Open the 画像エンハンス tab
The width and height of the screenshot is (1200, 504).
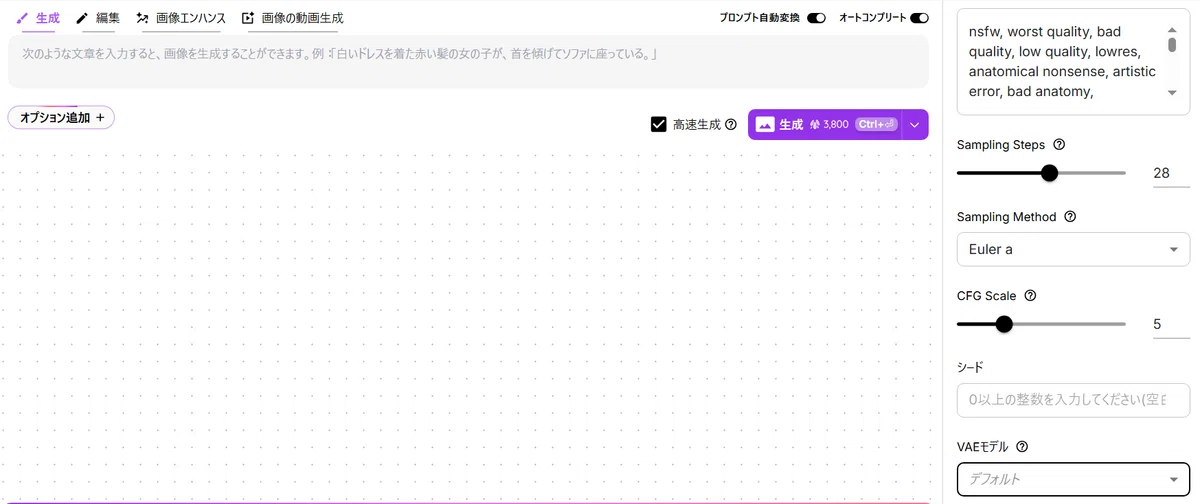click(x=181, y=18)
